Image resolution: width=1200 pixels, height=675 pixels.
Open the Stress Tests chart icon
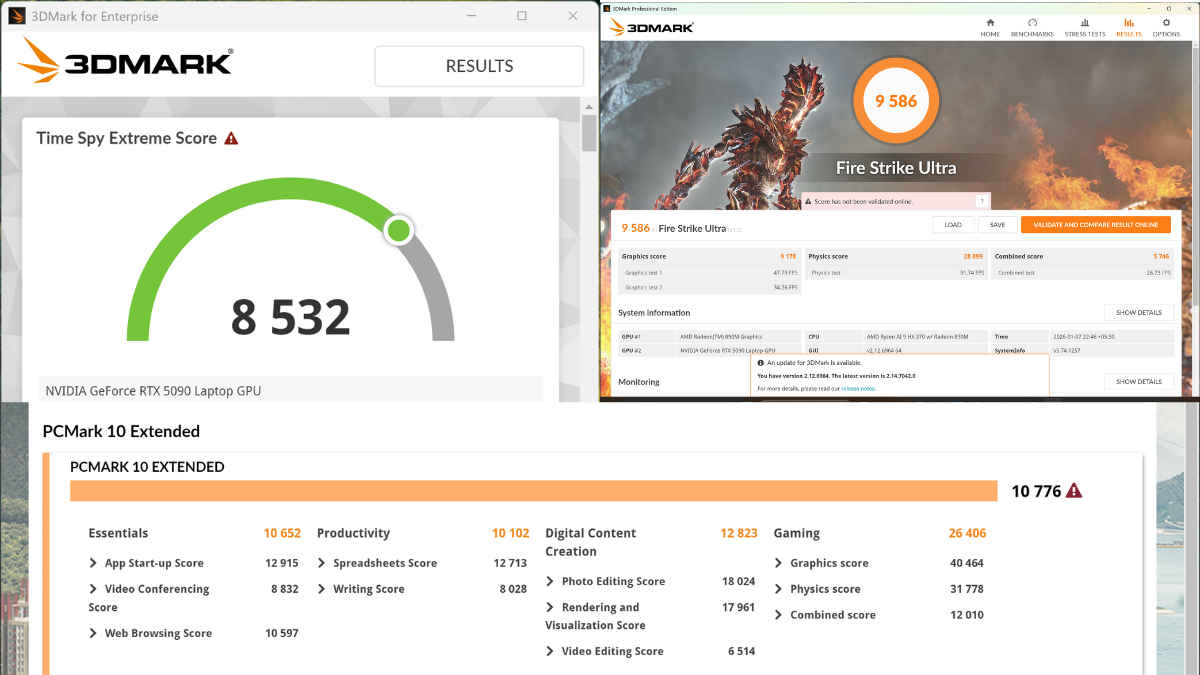(1085, 22)
